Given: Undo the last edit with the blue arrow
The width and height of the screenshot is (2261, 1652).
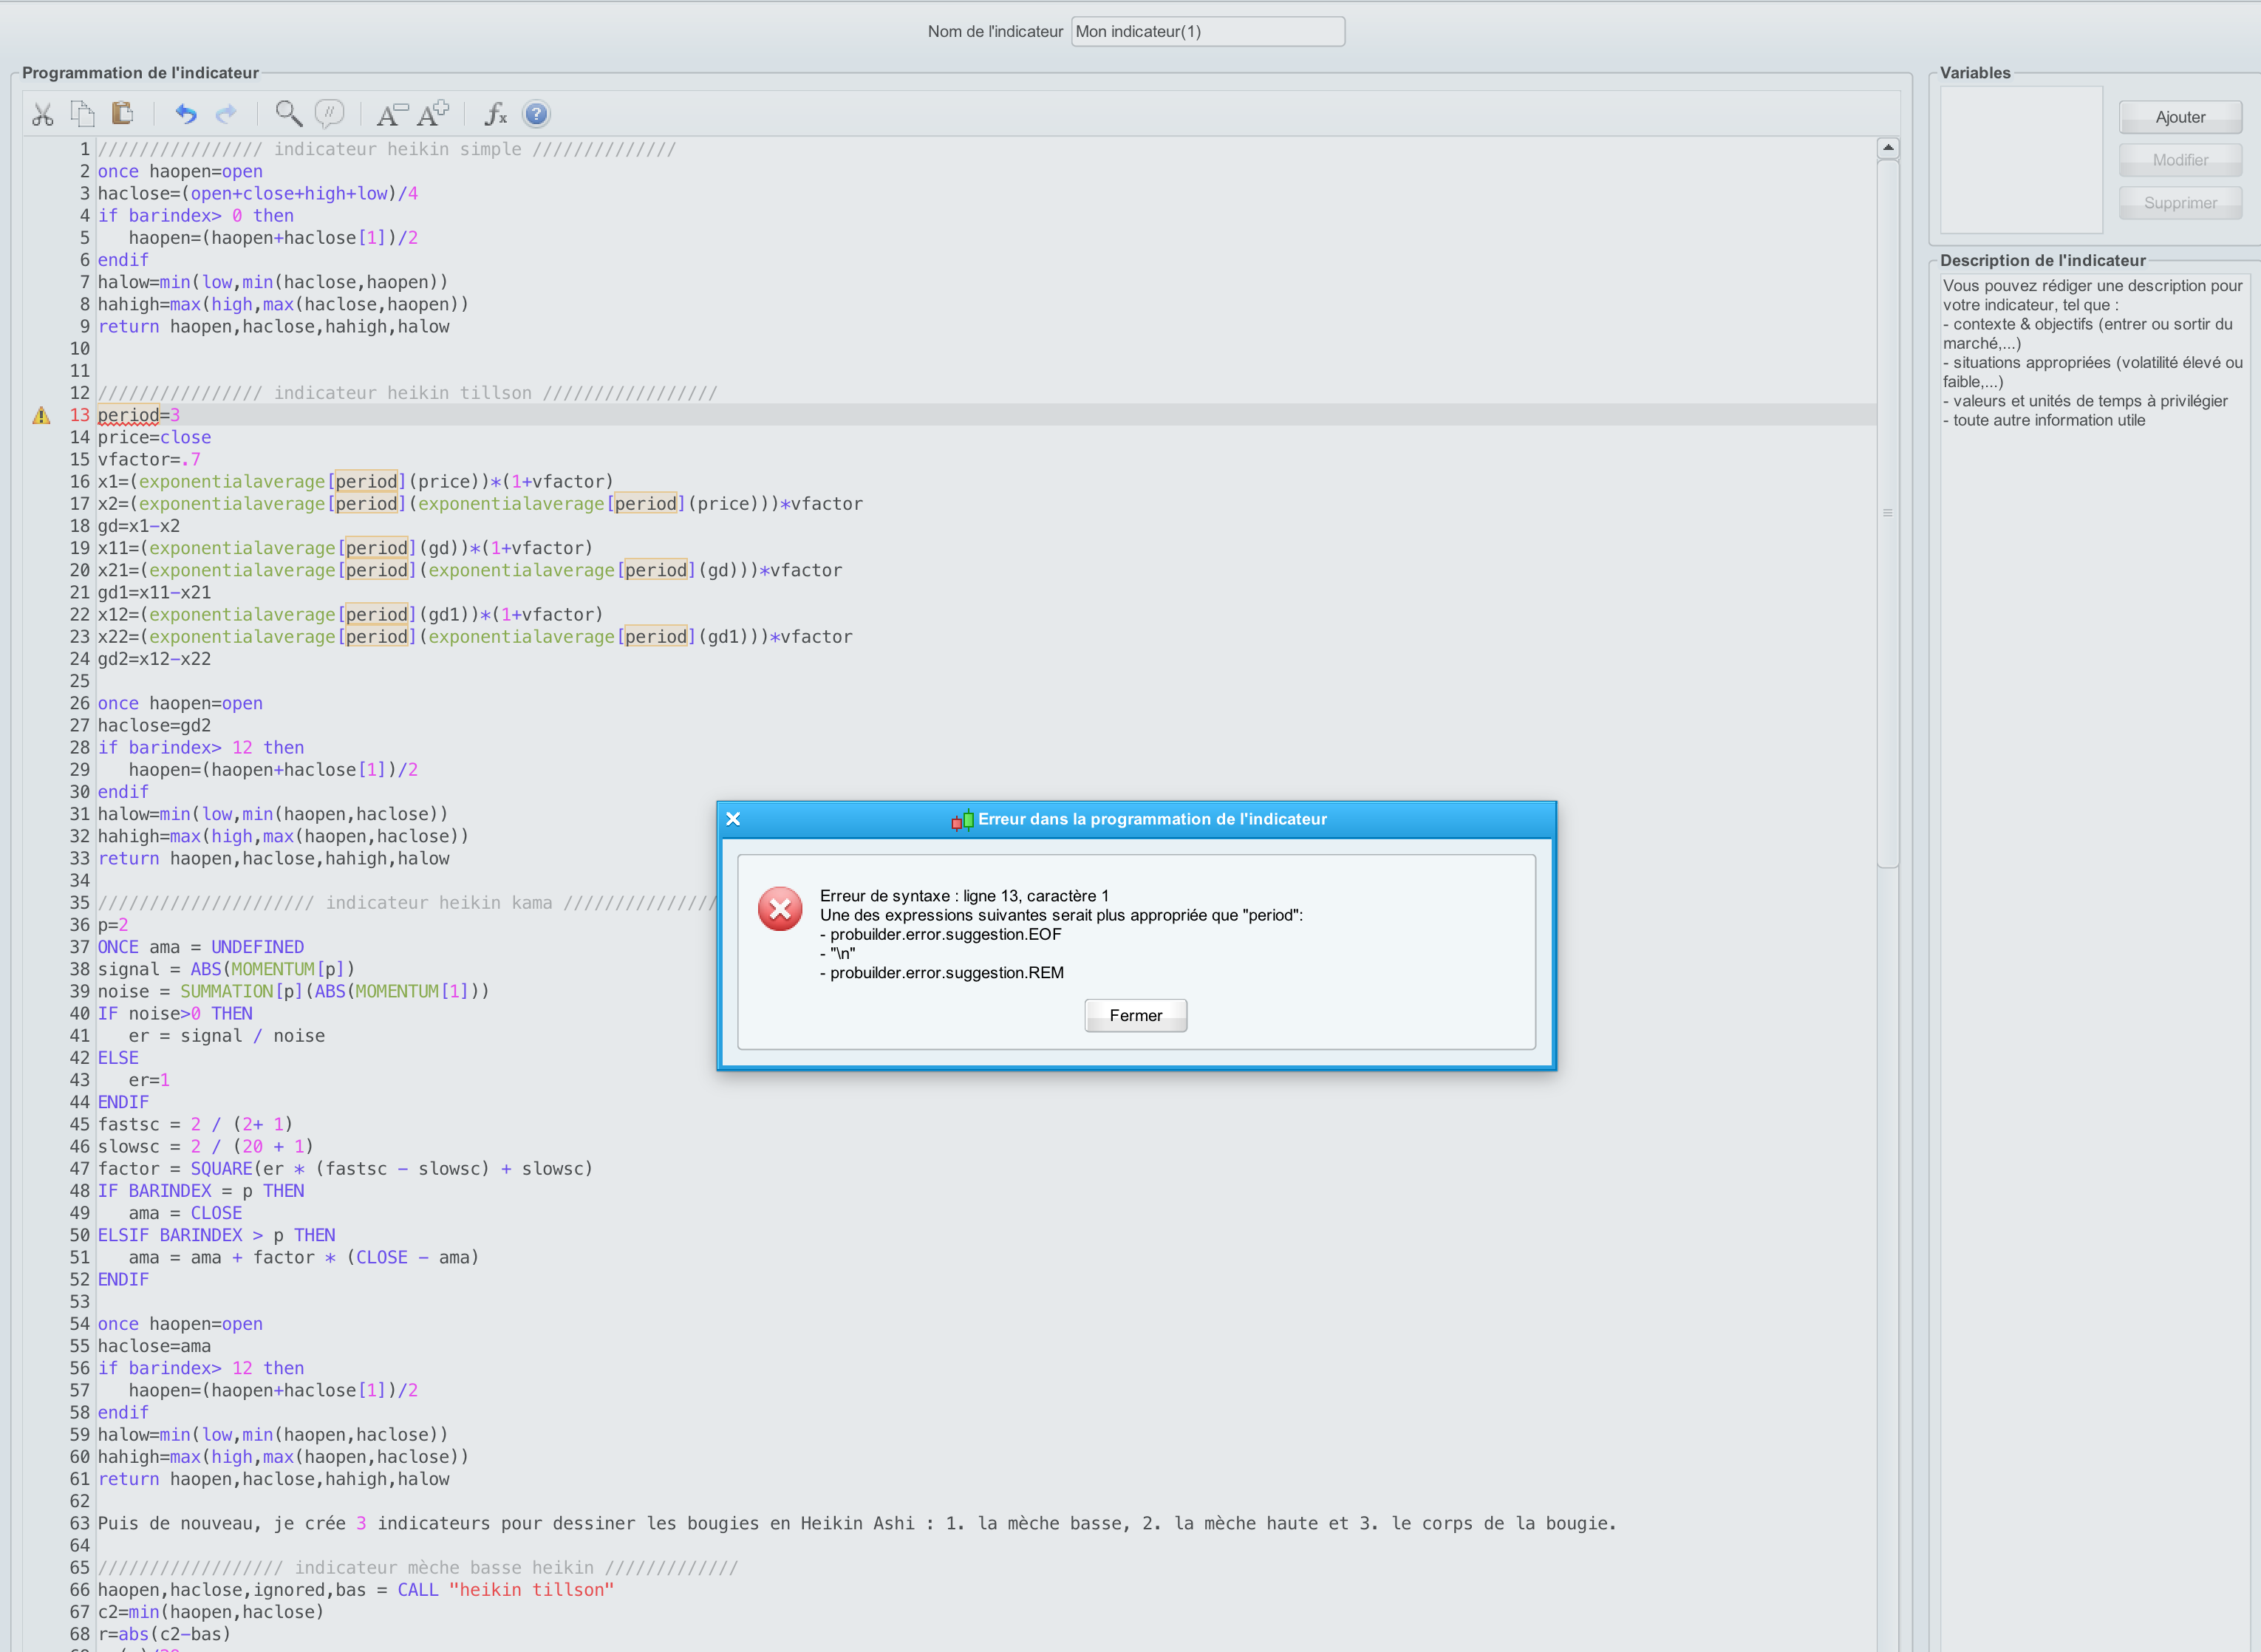Looking at the screenshot, I should pyautogui.click(x=186, y=114).
